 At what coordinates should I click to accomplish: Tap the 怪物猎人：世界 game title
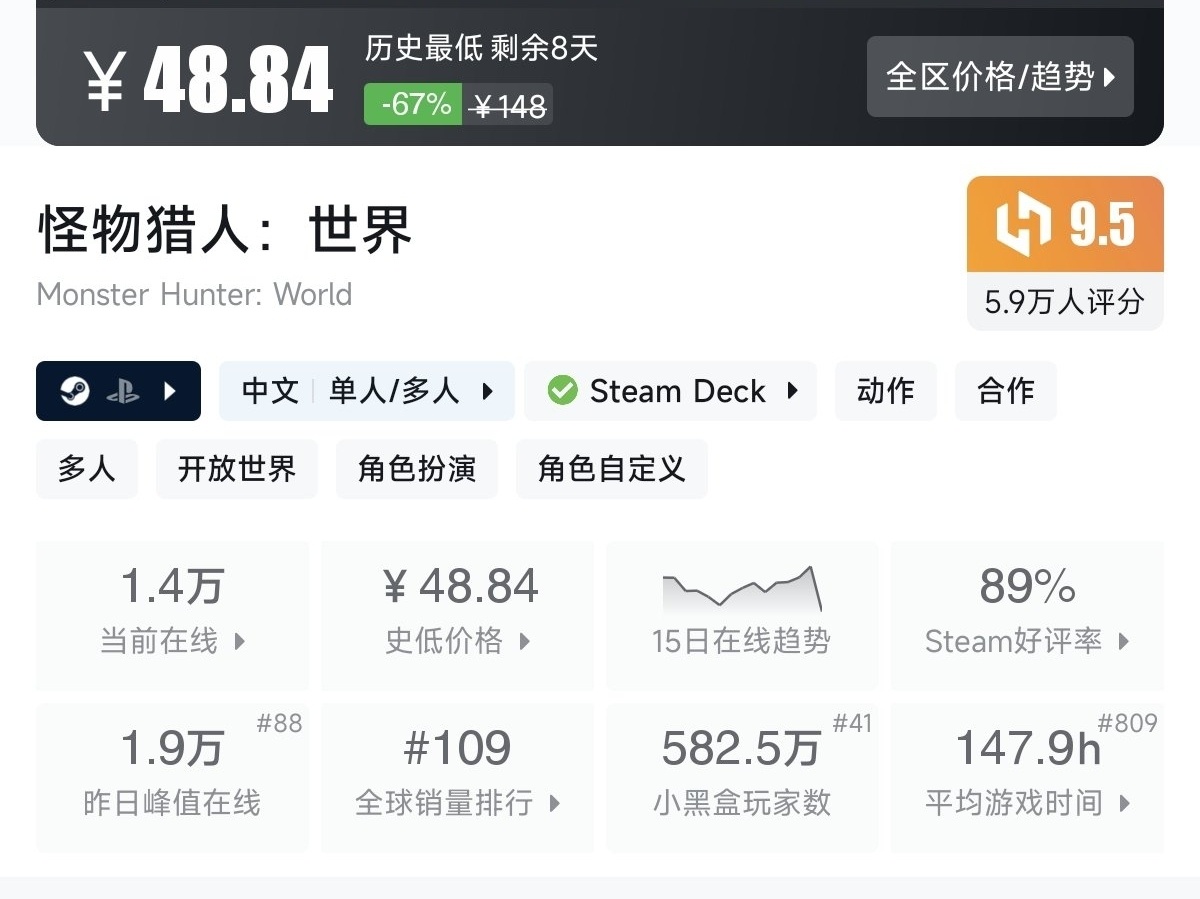pos(225,229)
